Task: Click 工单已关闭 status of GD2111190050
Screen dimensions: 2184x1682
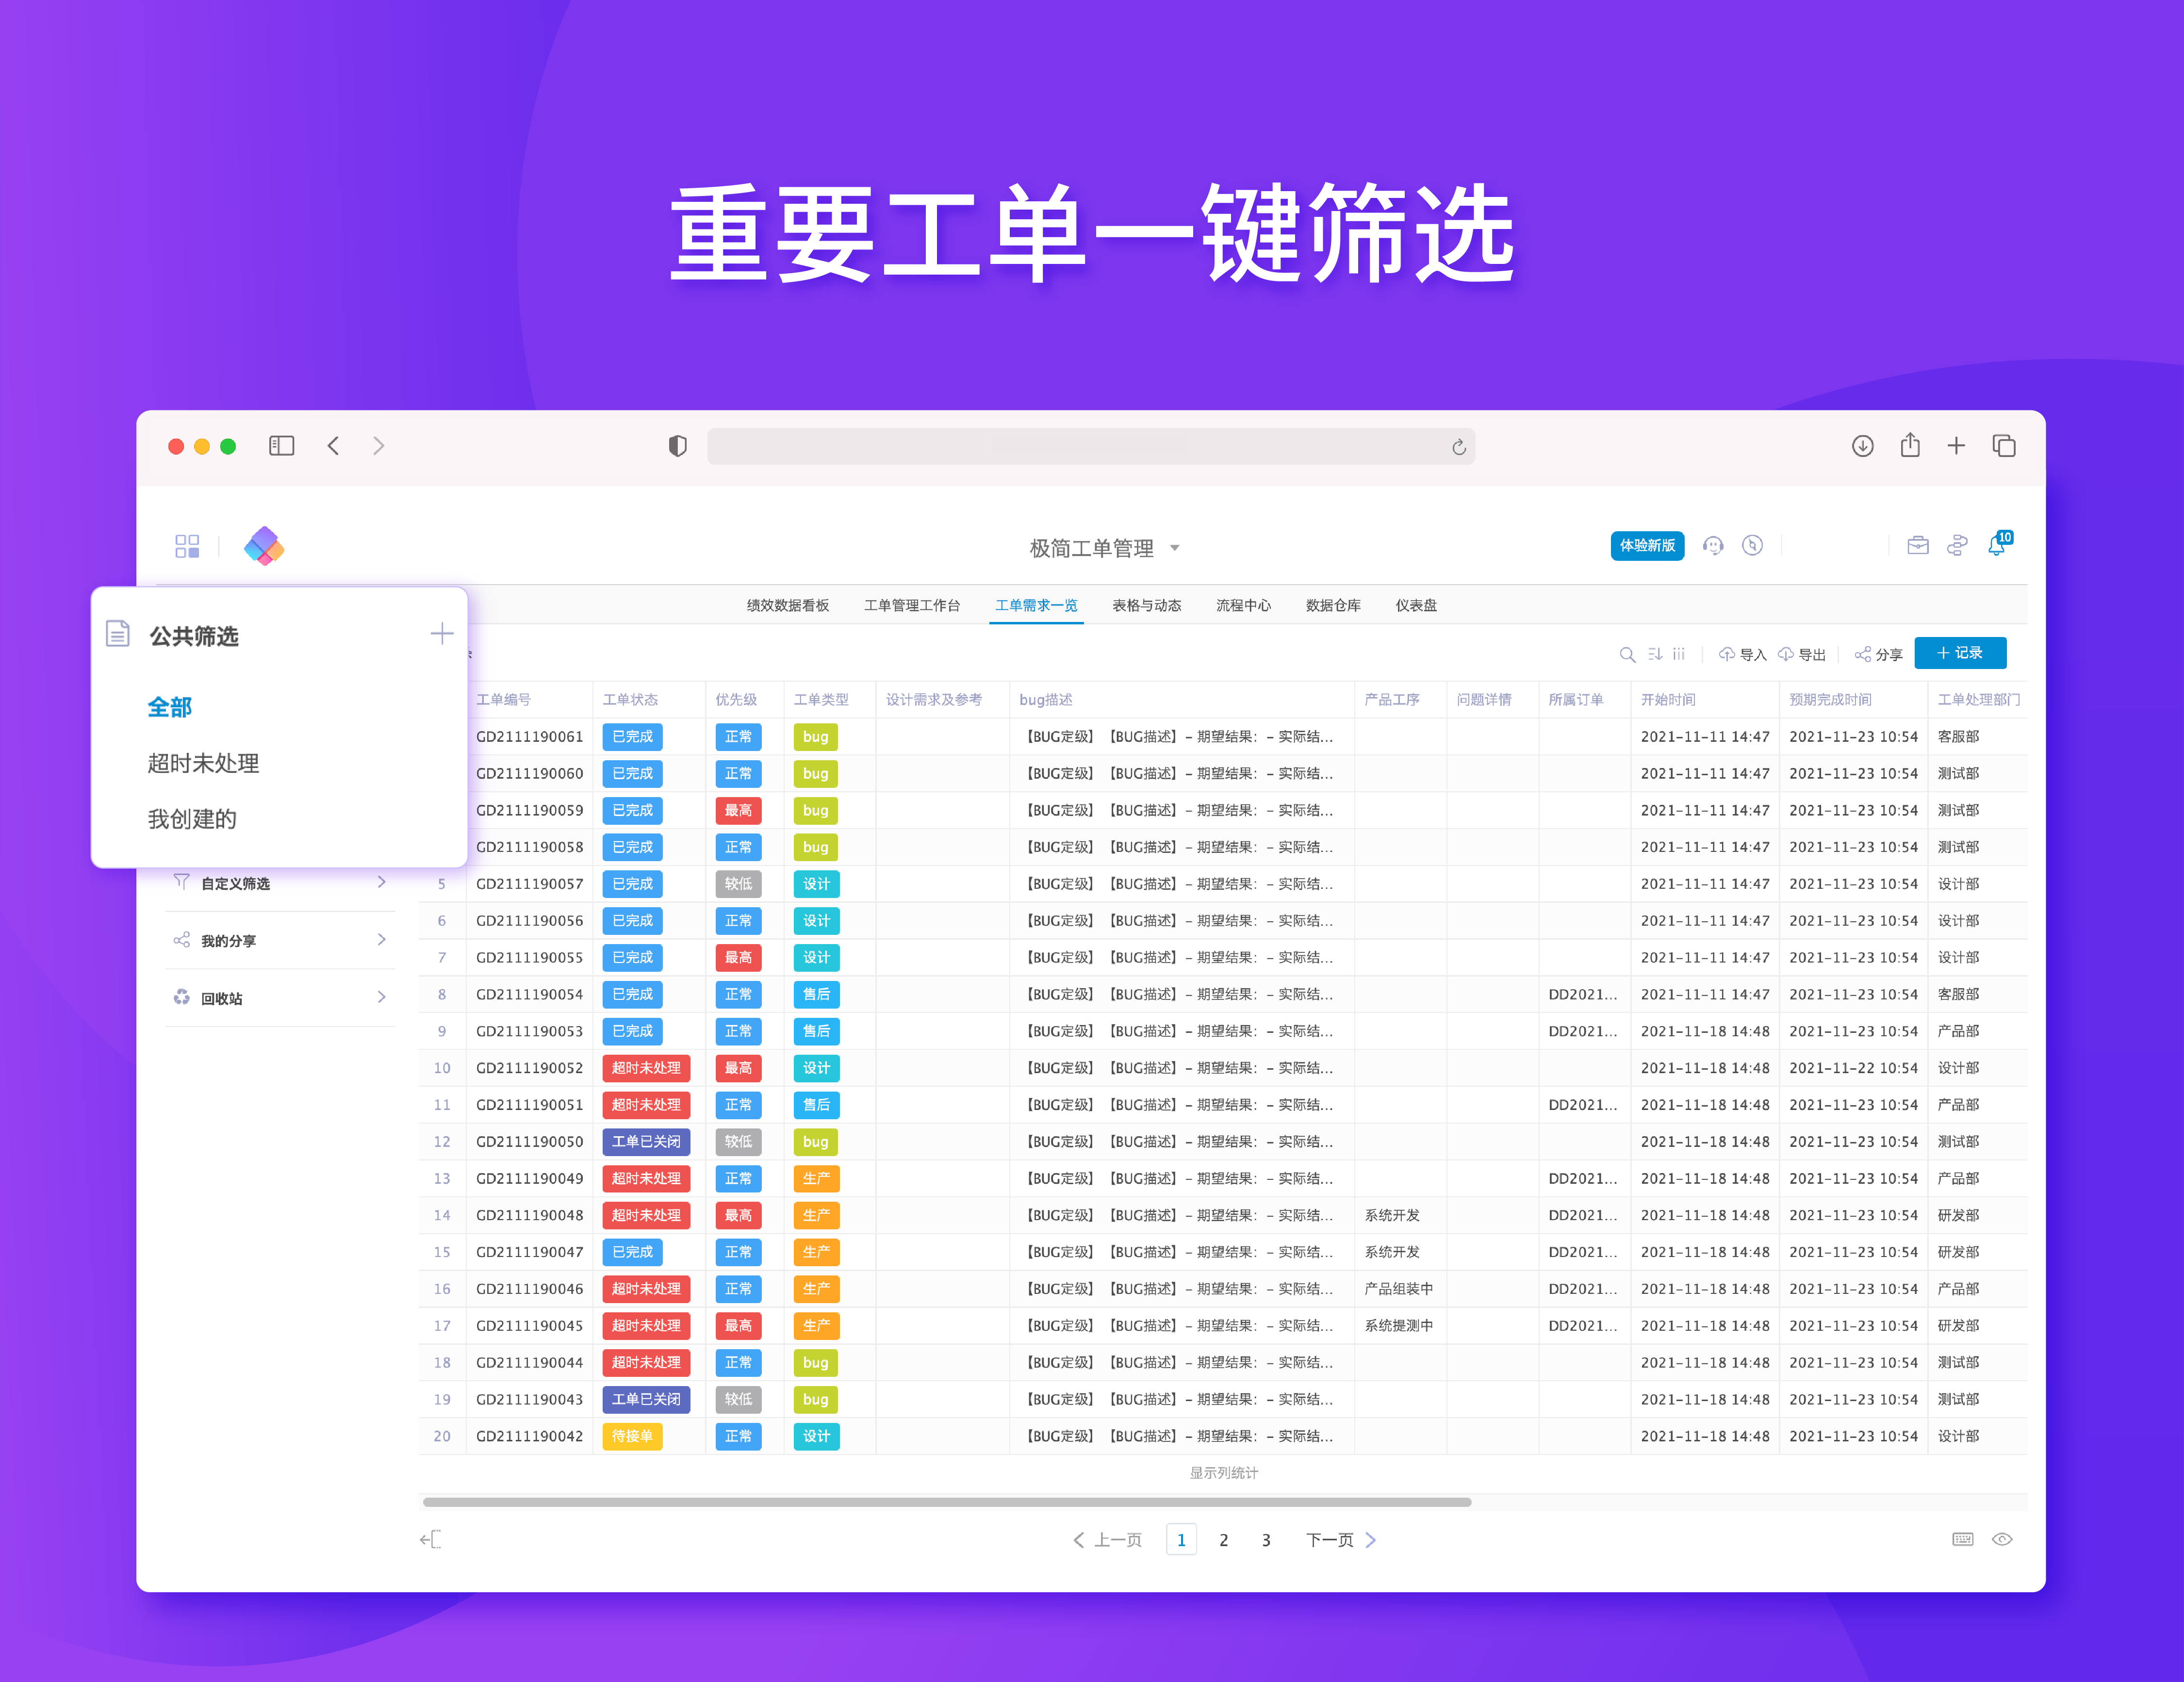Action: click(x=646, y=1141)
